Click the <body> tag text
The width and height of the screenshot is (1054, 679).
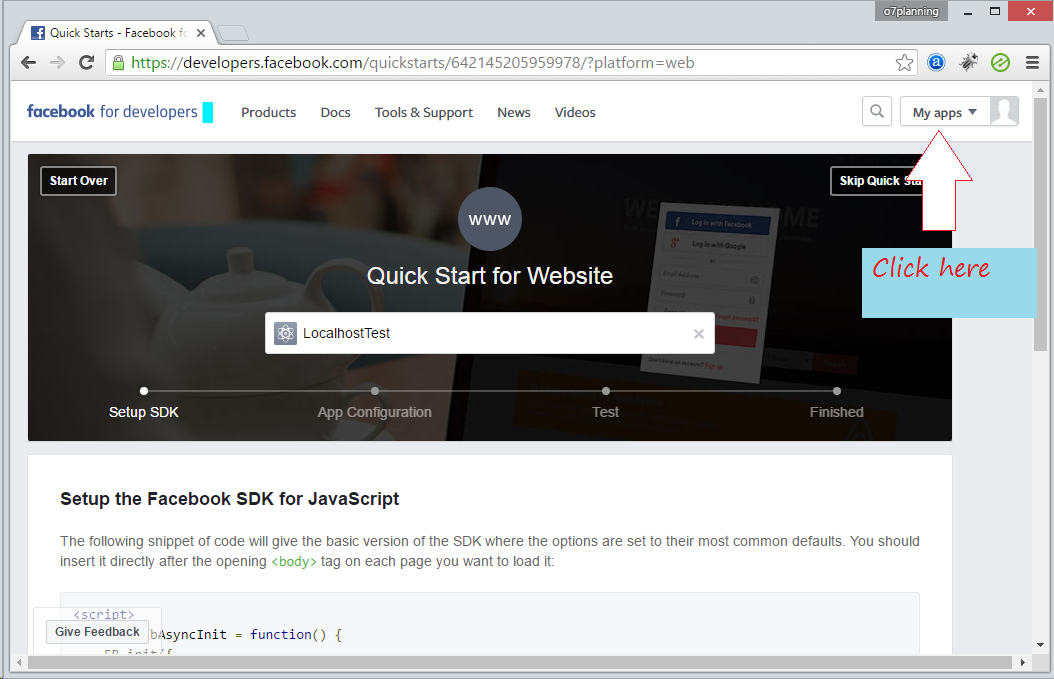tap(294, 561)
